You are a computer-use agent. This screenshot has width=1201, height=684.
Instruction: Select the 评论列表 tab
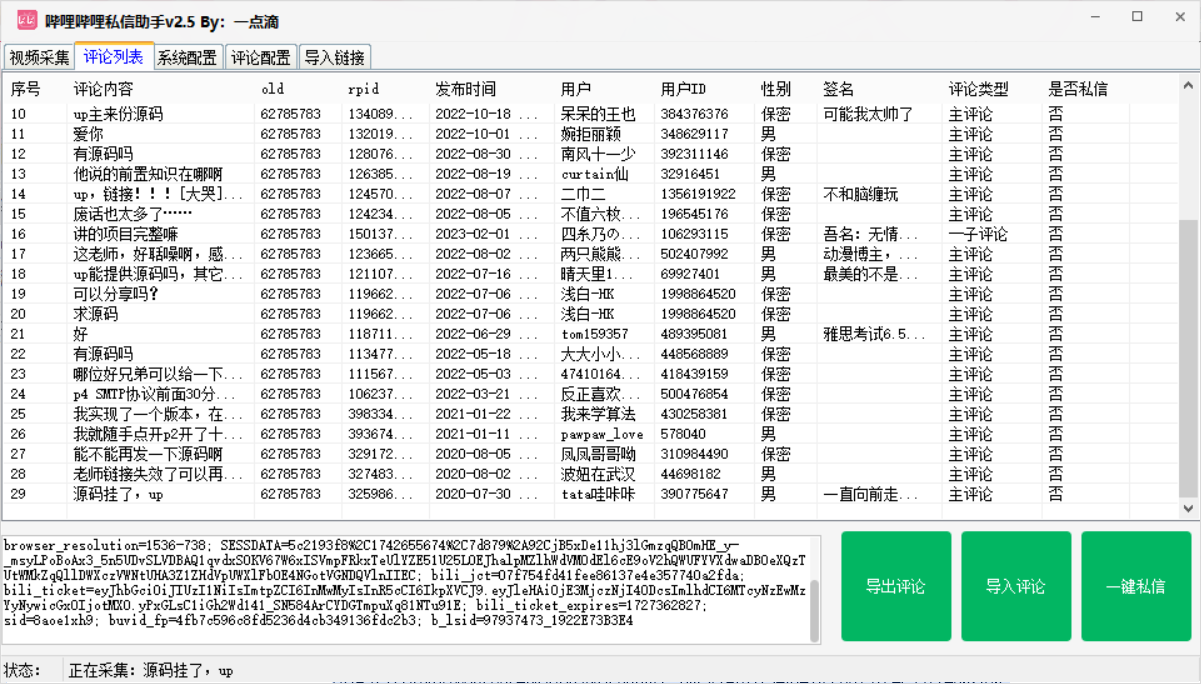click(x=113, y=56)
